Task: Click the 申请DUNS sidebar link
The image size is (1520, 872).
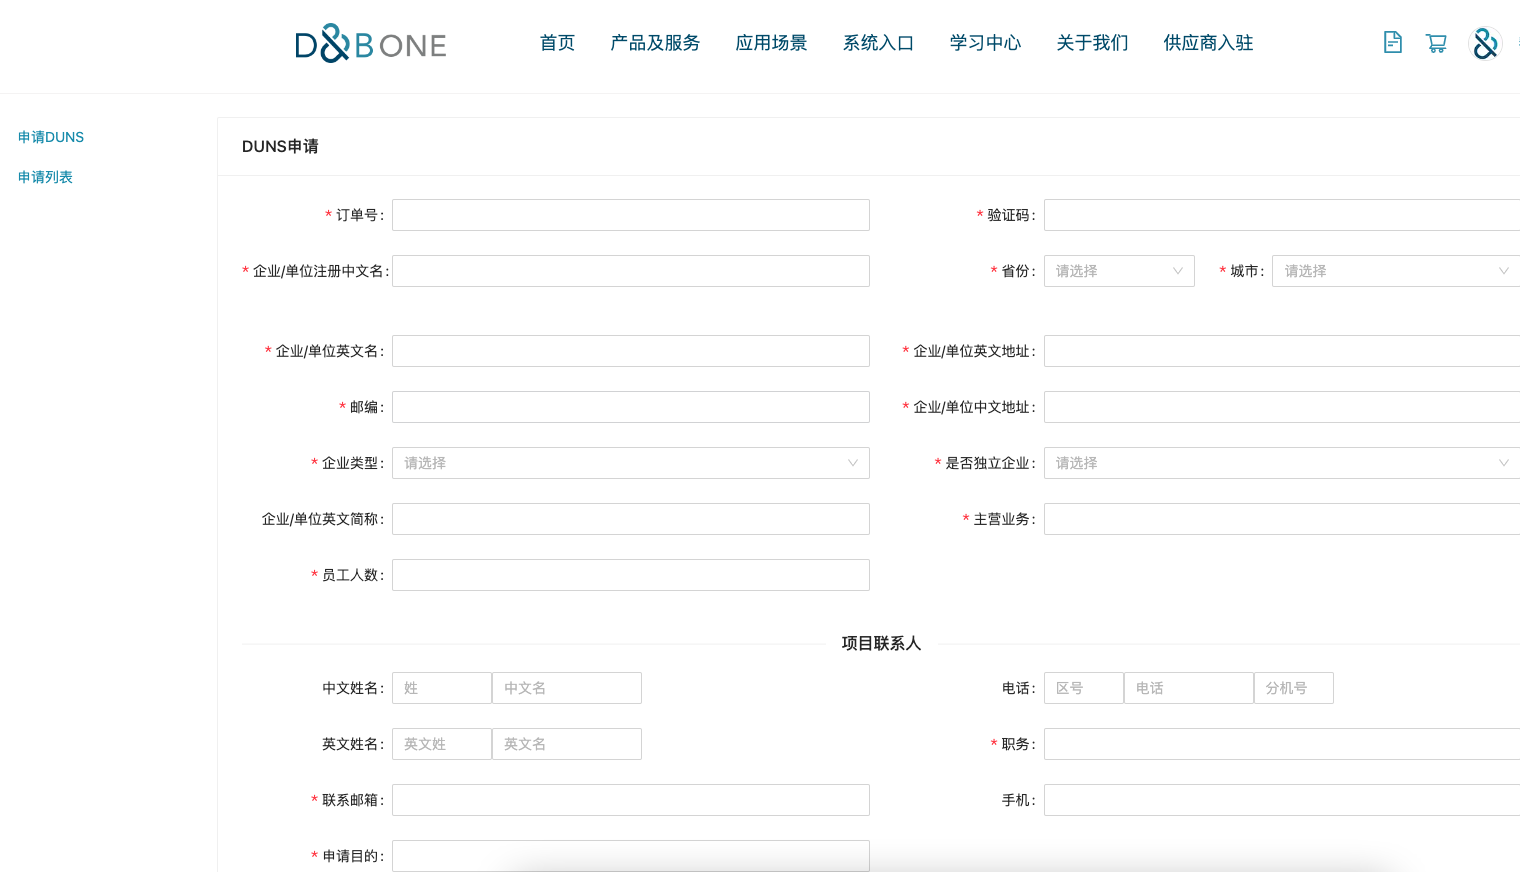Action: 51,137
